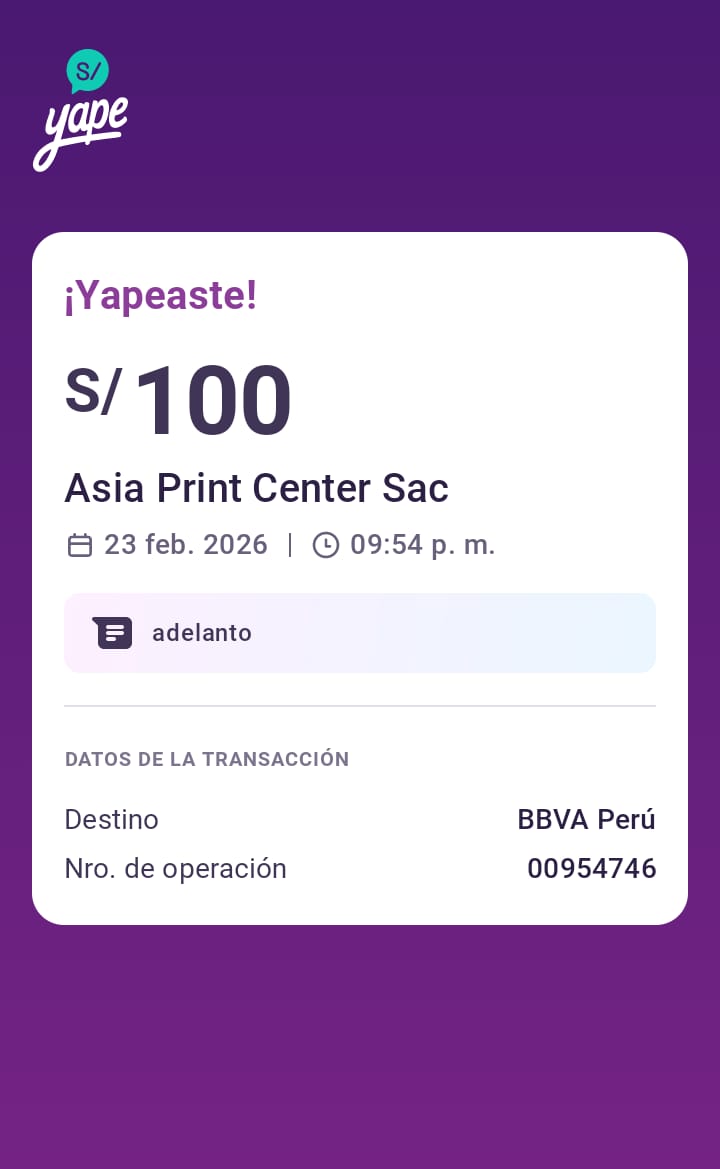Tap the BBVA Perú destination value
Screen dimensions: 720x1169
pos(586,820)
